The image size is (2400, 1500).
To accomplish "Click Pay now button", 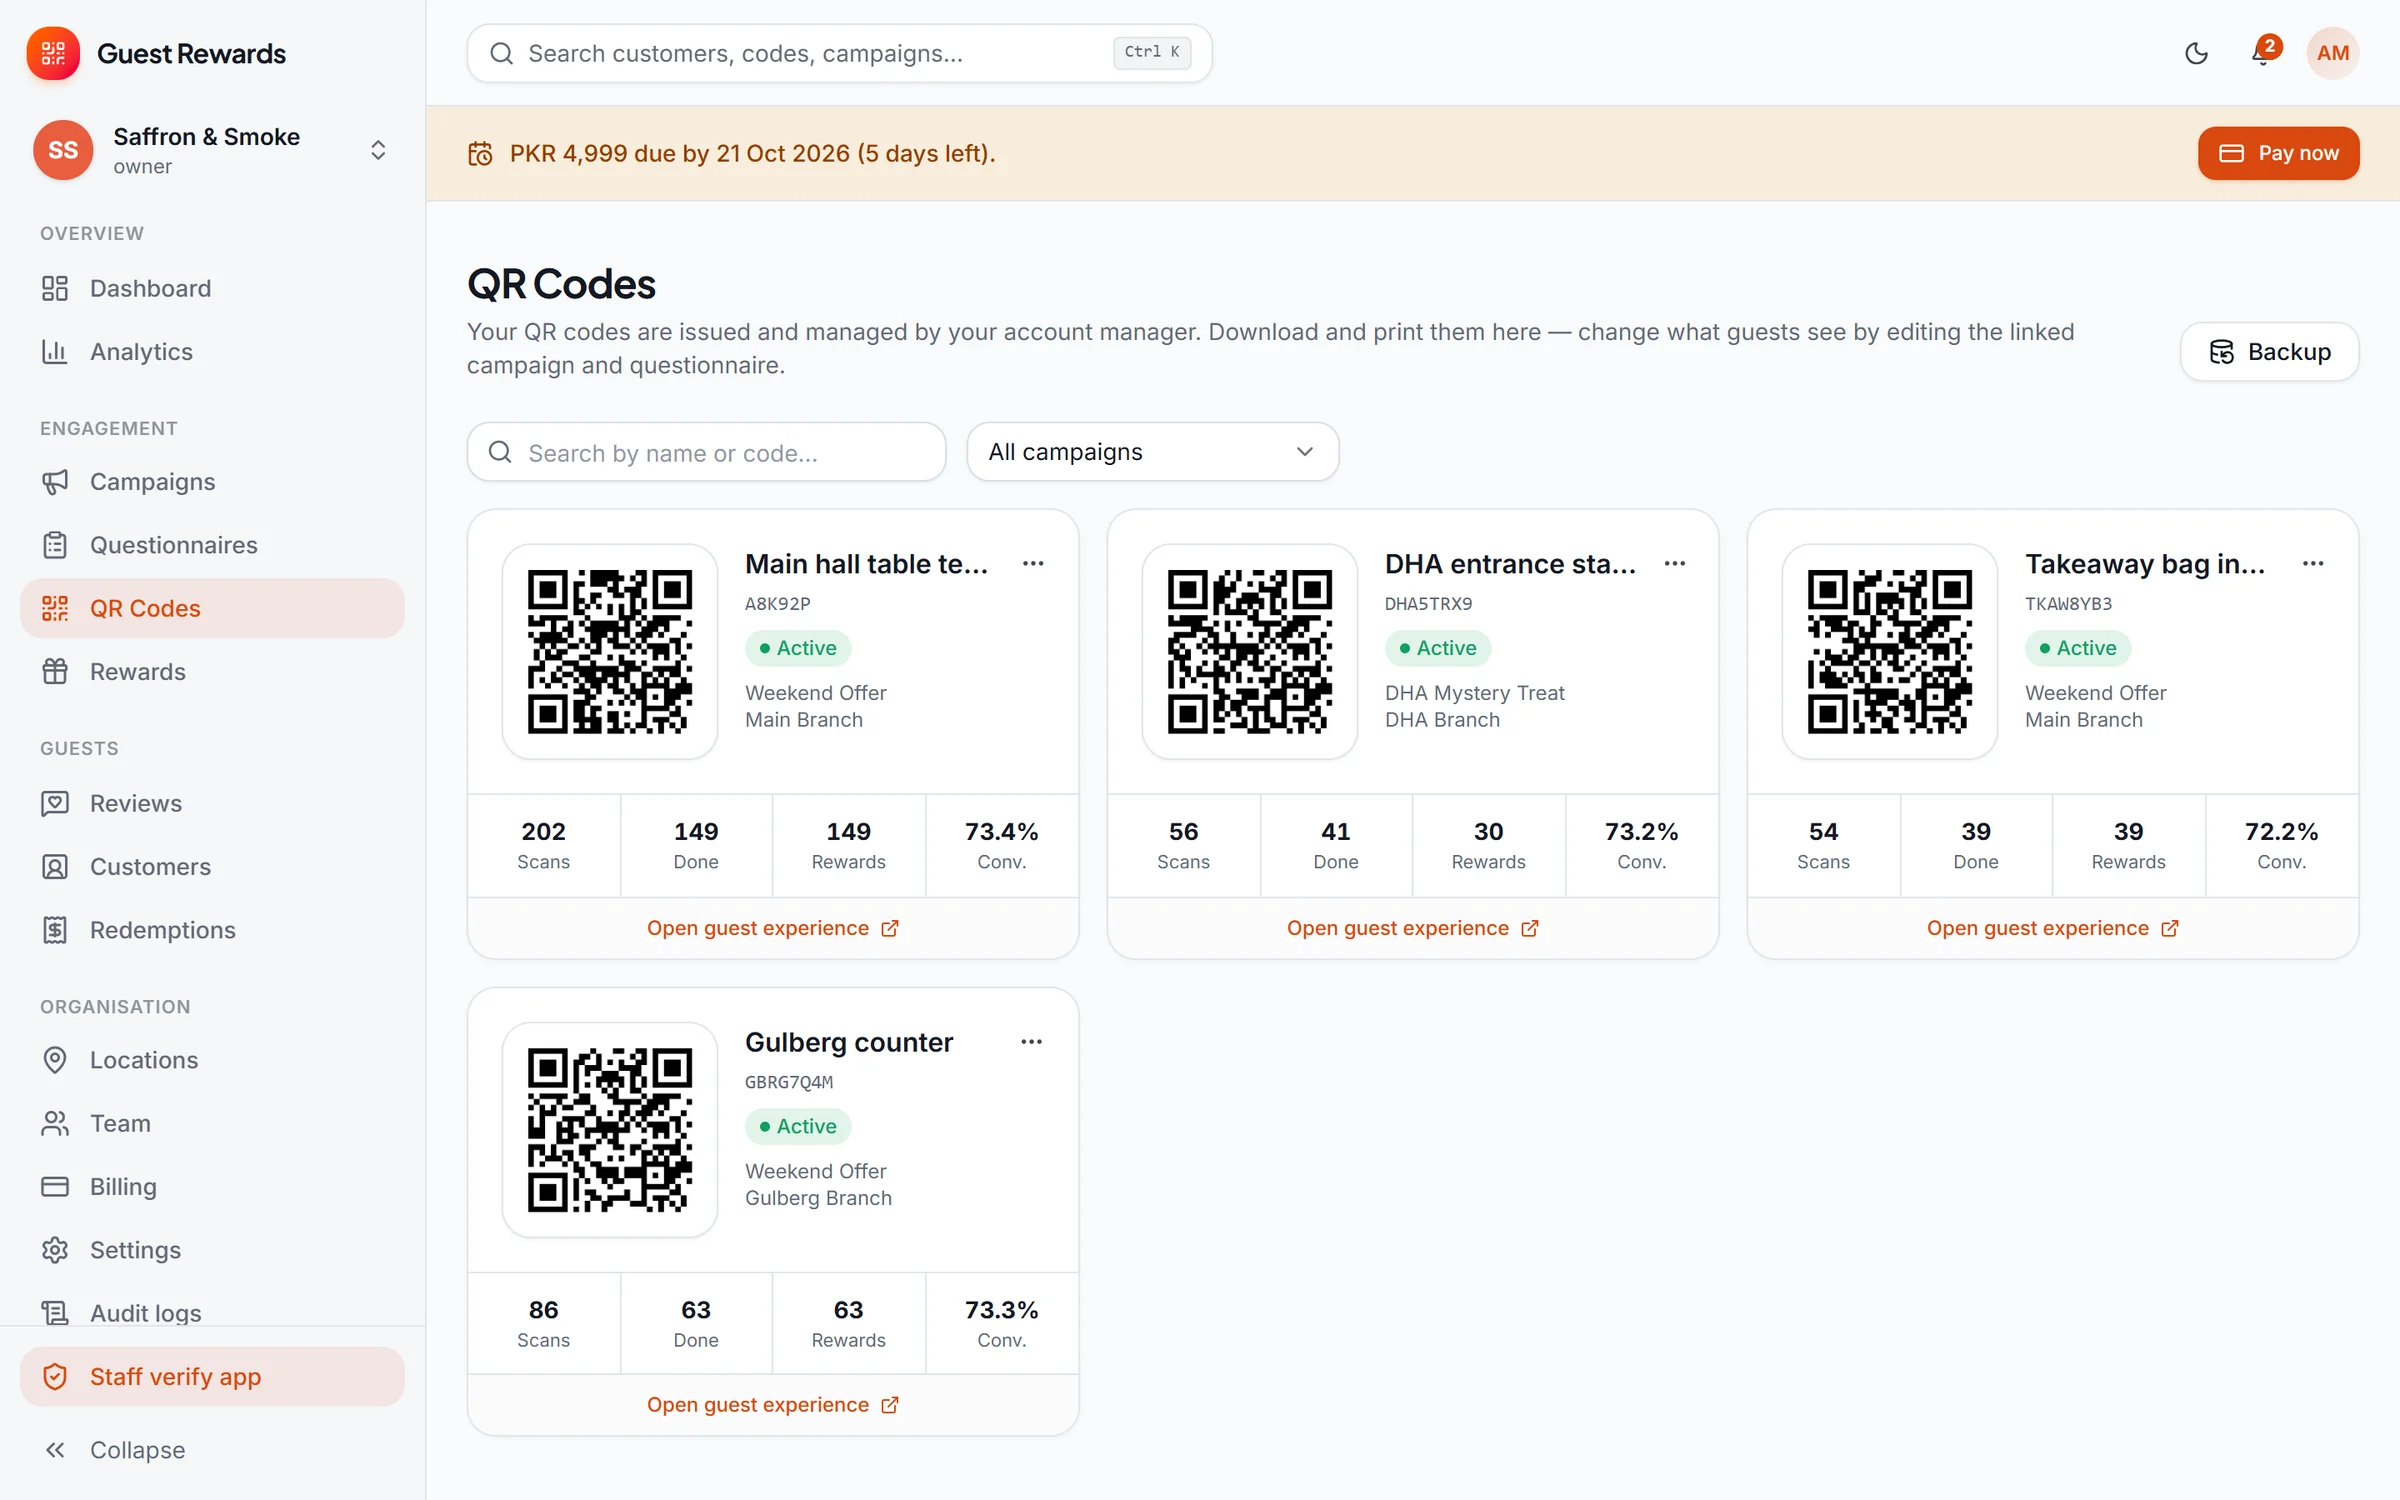I will pyautogui.click(x=2278, y=153).
